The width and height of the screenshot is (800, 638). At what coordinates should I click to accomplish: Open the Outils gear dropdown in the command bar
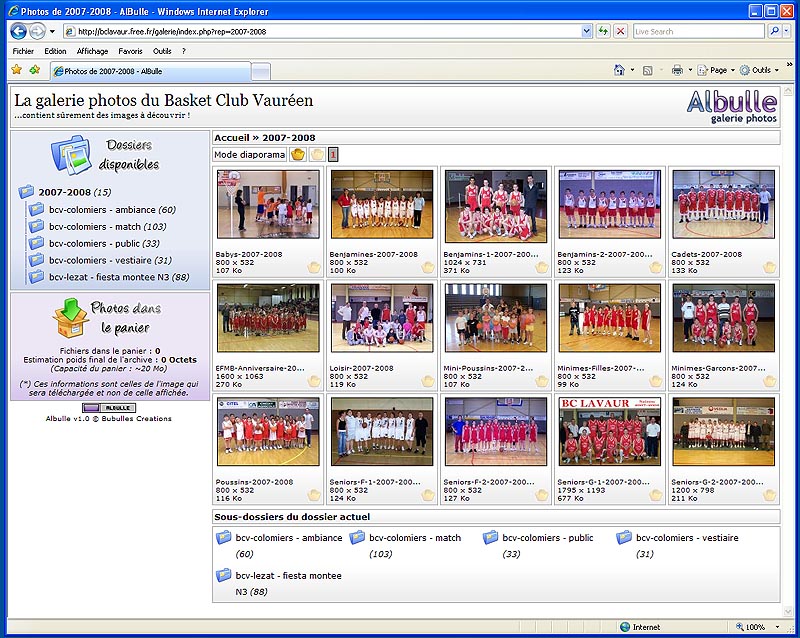760,70
